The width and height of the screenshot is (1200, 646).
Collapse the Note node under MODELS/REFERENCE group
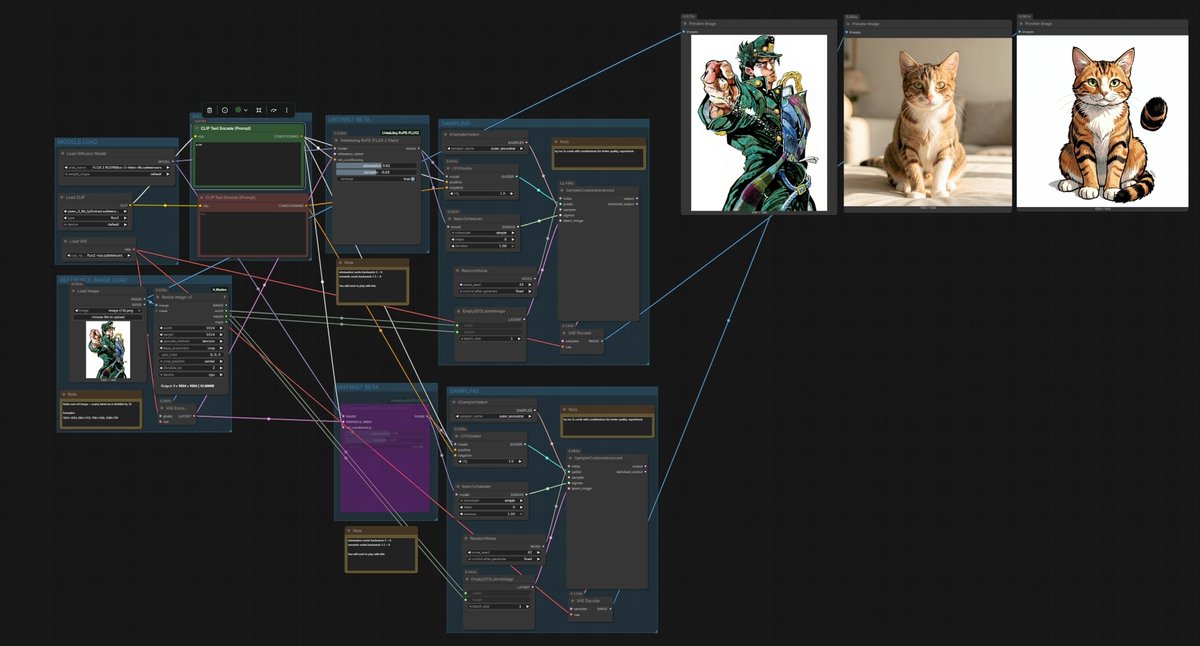click(64, 394)
